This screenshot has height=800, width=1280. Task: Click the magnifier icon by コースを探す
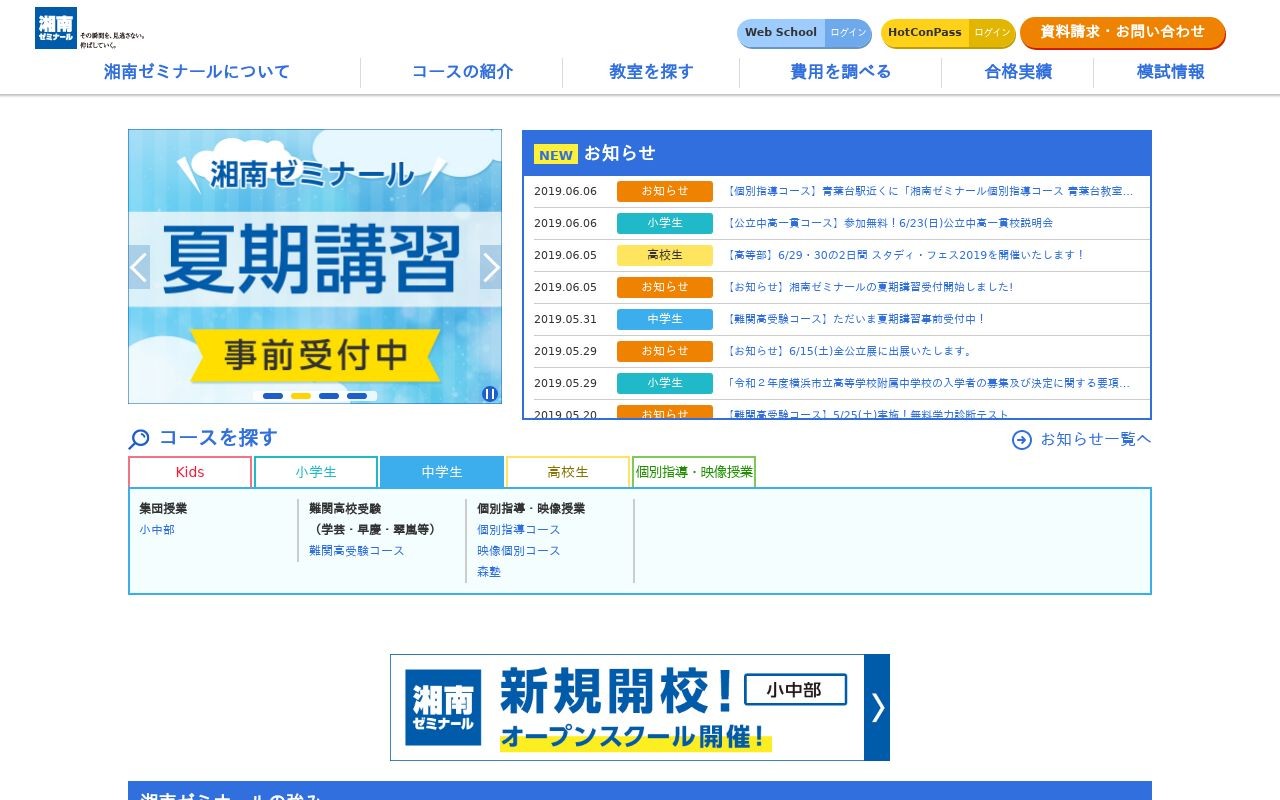click(x=139, y=439)
